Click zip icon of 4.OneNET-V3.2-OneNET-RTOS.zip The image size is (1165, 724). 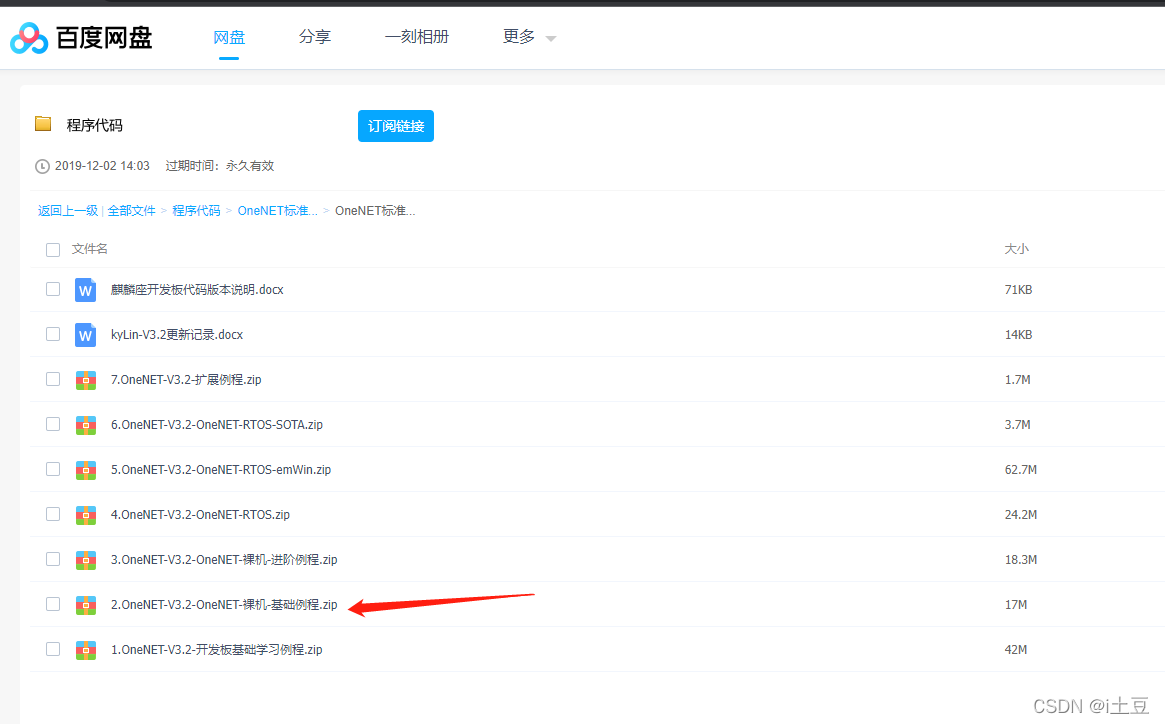(x=85, y=515)
